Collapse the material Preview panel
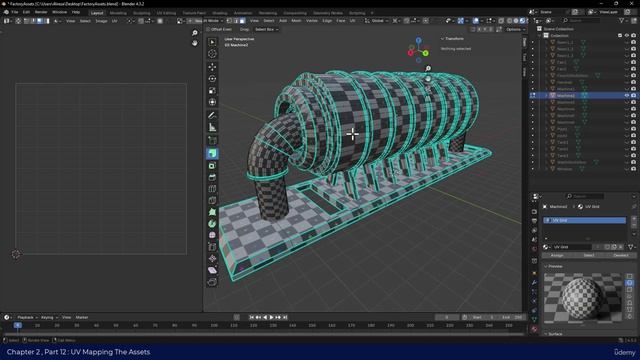 pos(546,266)
